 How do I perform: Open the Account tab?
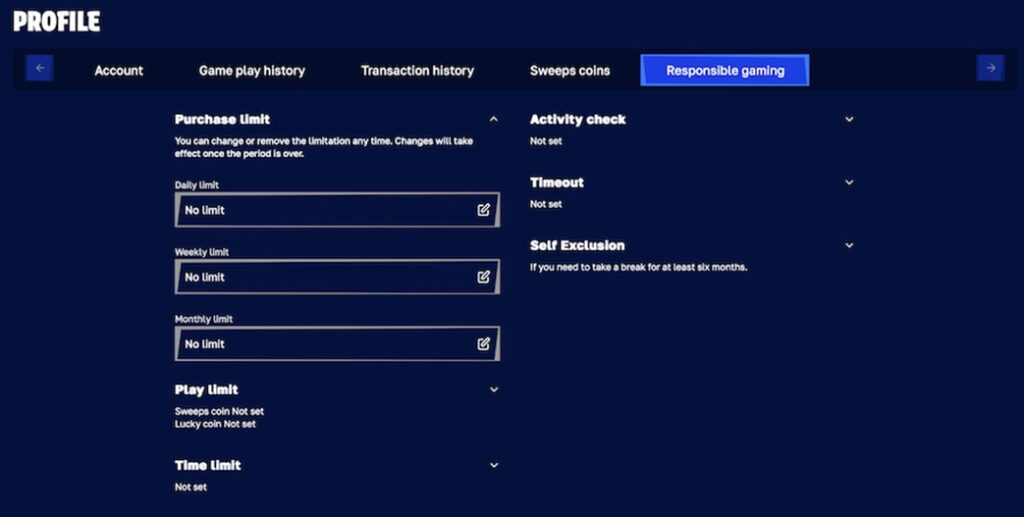point(119,71)
